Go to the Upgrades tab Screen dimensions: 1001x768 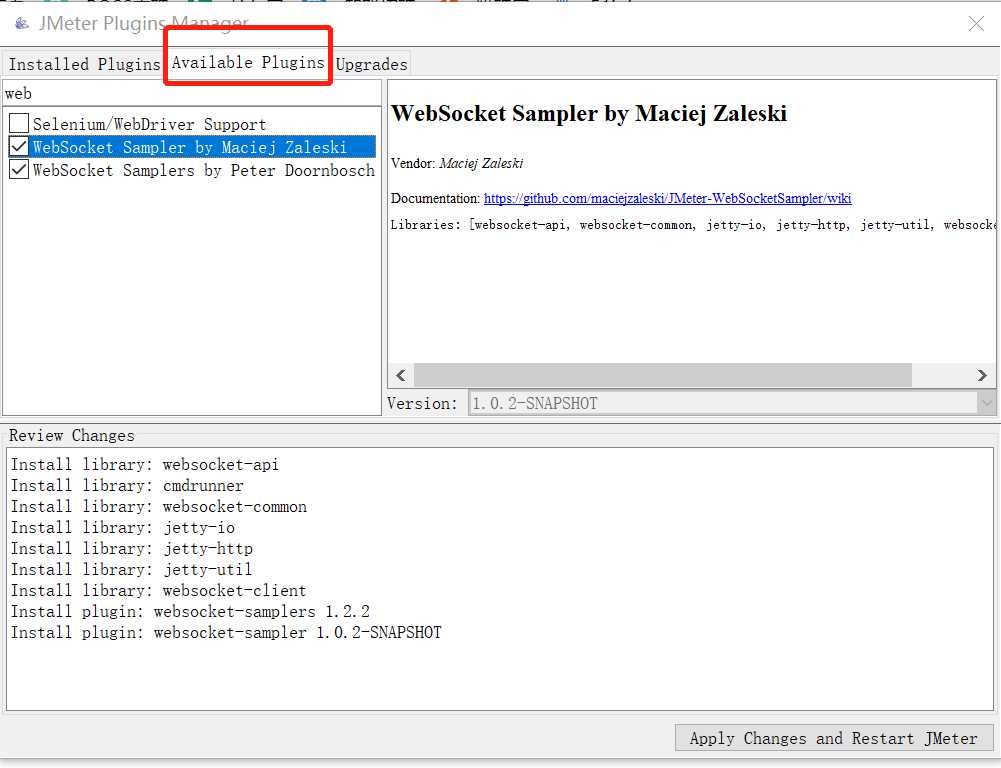pos(371,64)
